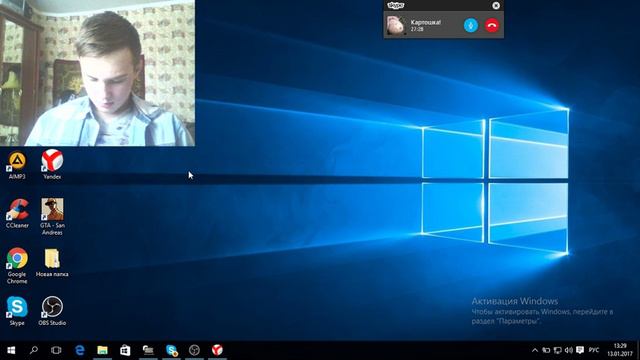
Task: Open the Google Chrome desktop icon
Action: 17,266
